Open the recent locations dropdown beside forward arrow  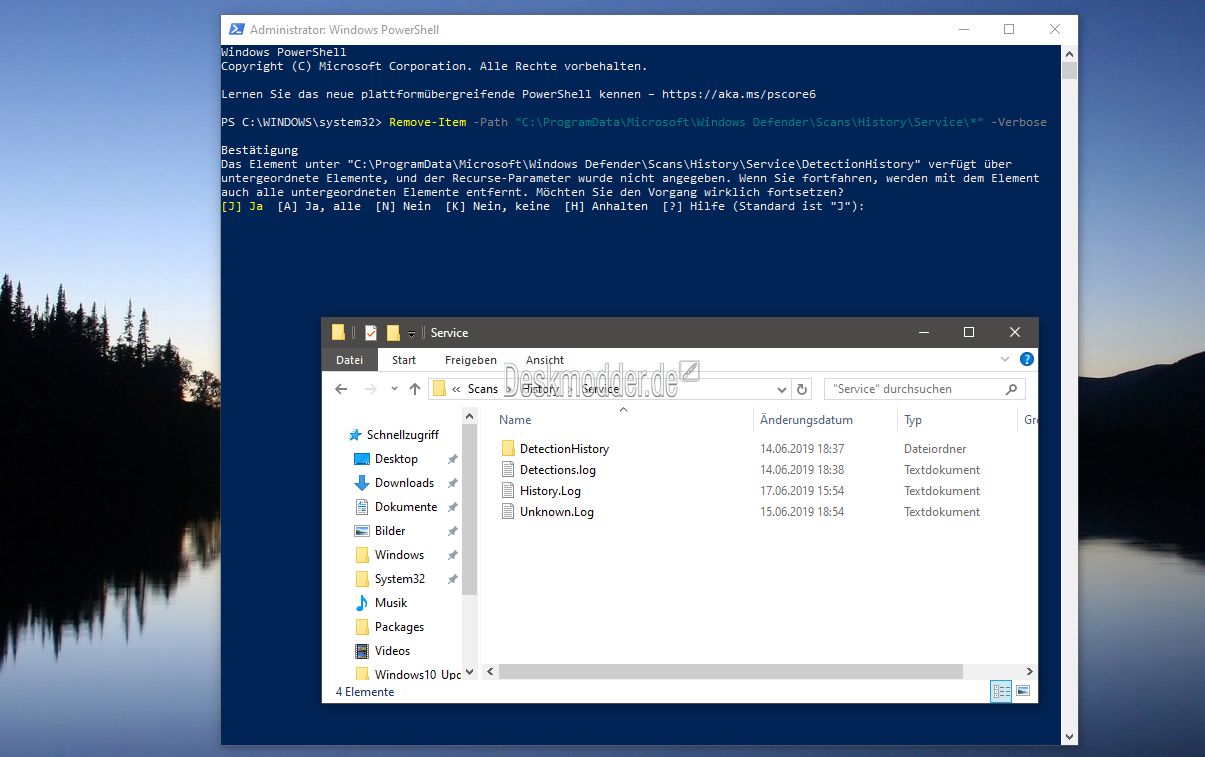(x=394, y=389)
